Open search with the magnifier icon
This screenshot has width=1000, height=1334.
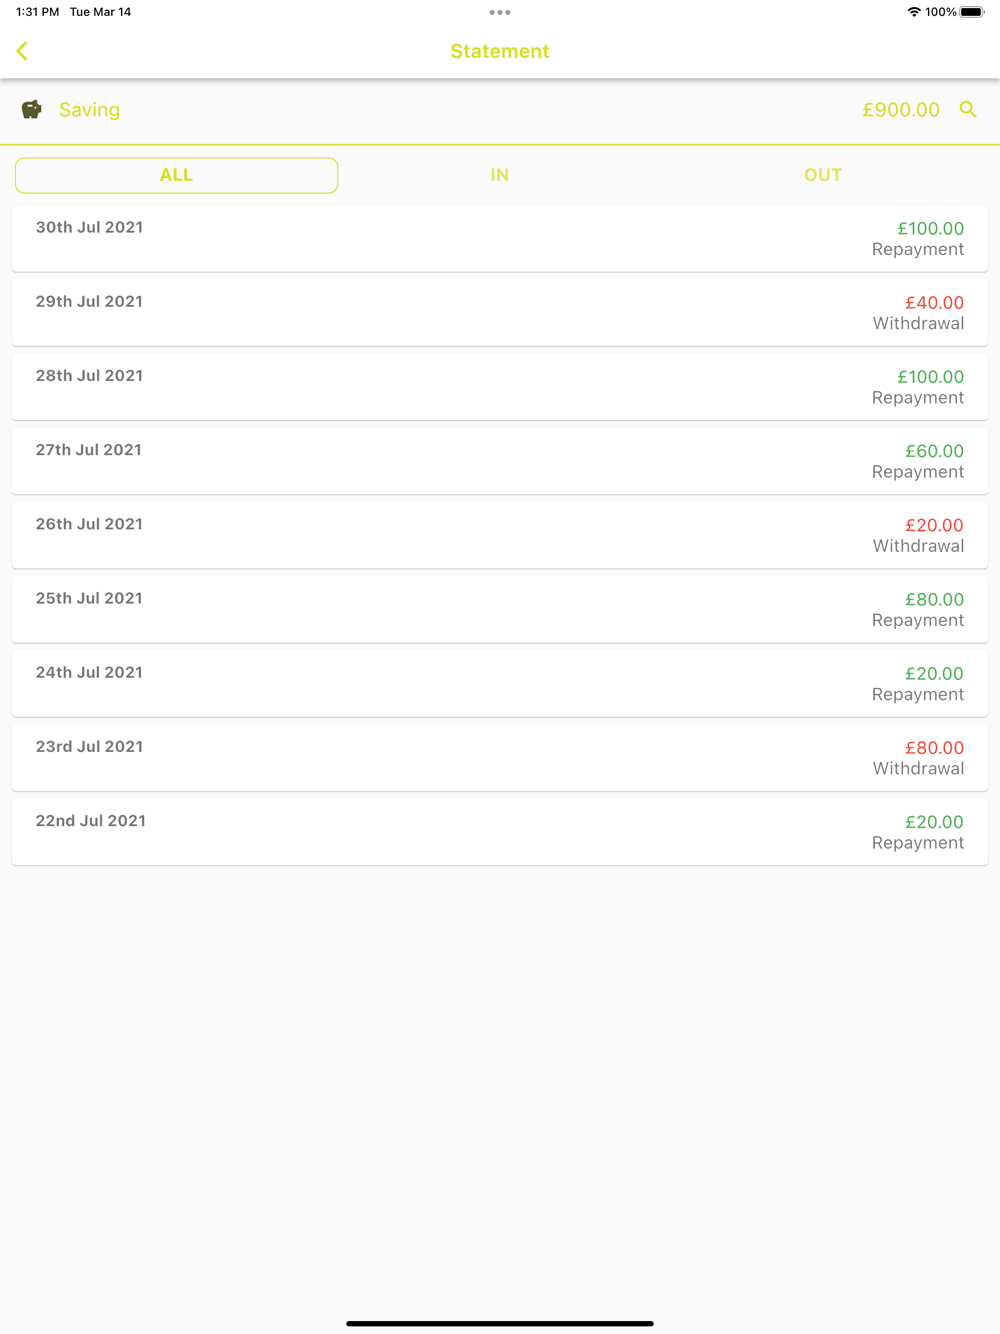968,109
